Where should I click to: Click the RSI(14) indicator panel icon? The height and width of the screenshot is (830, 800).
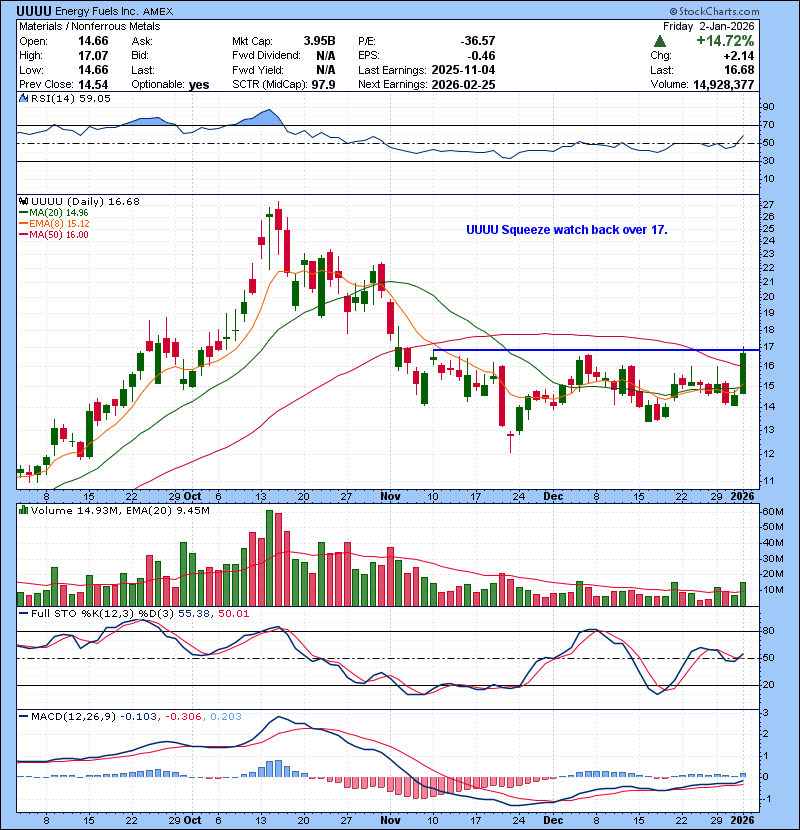point(23,98)
